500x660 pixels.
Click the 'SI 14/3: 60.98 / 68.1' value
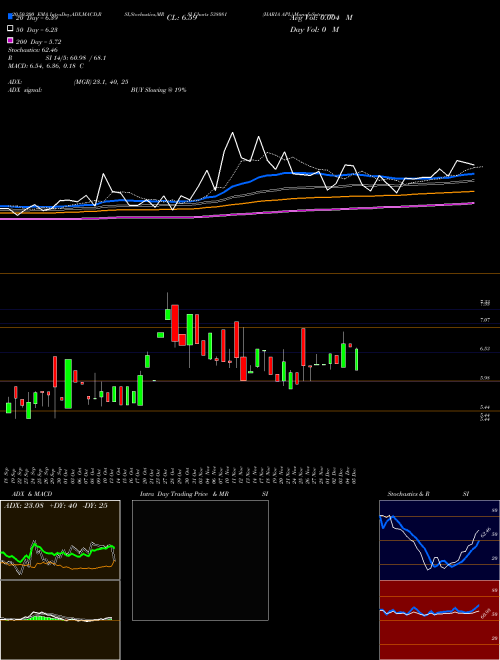(x=76, y=58)
